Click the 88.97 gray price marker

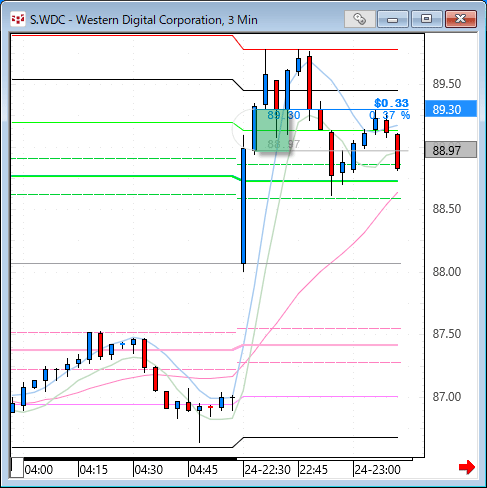(x=451, y=150)
